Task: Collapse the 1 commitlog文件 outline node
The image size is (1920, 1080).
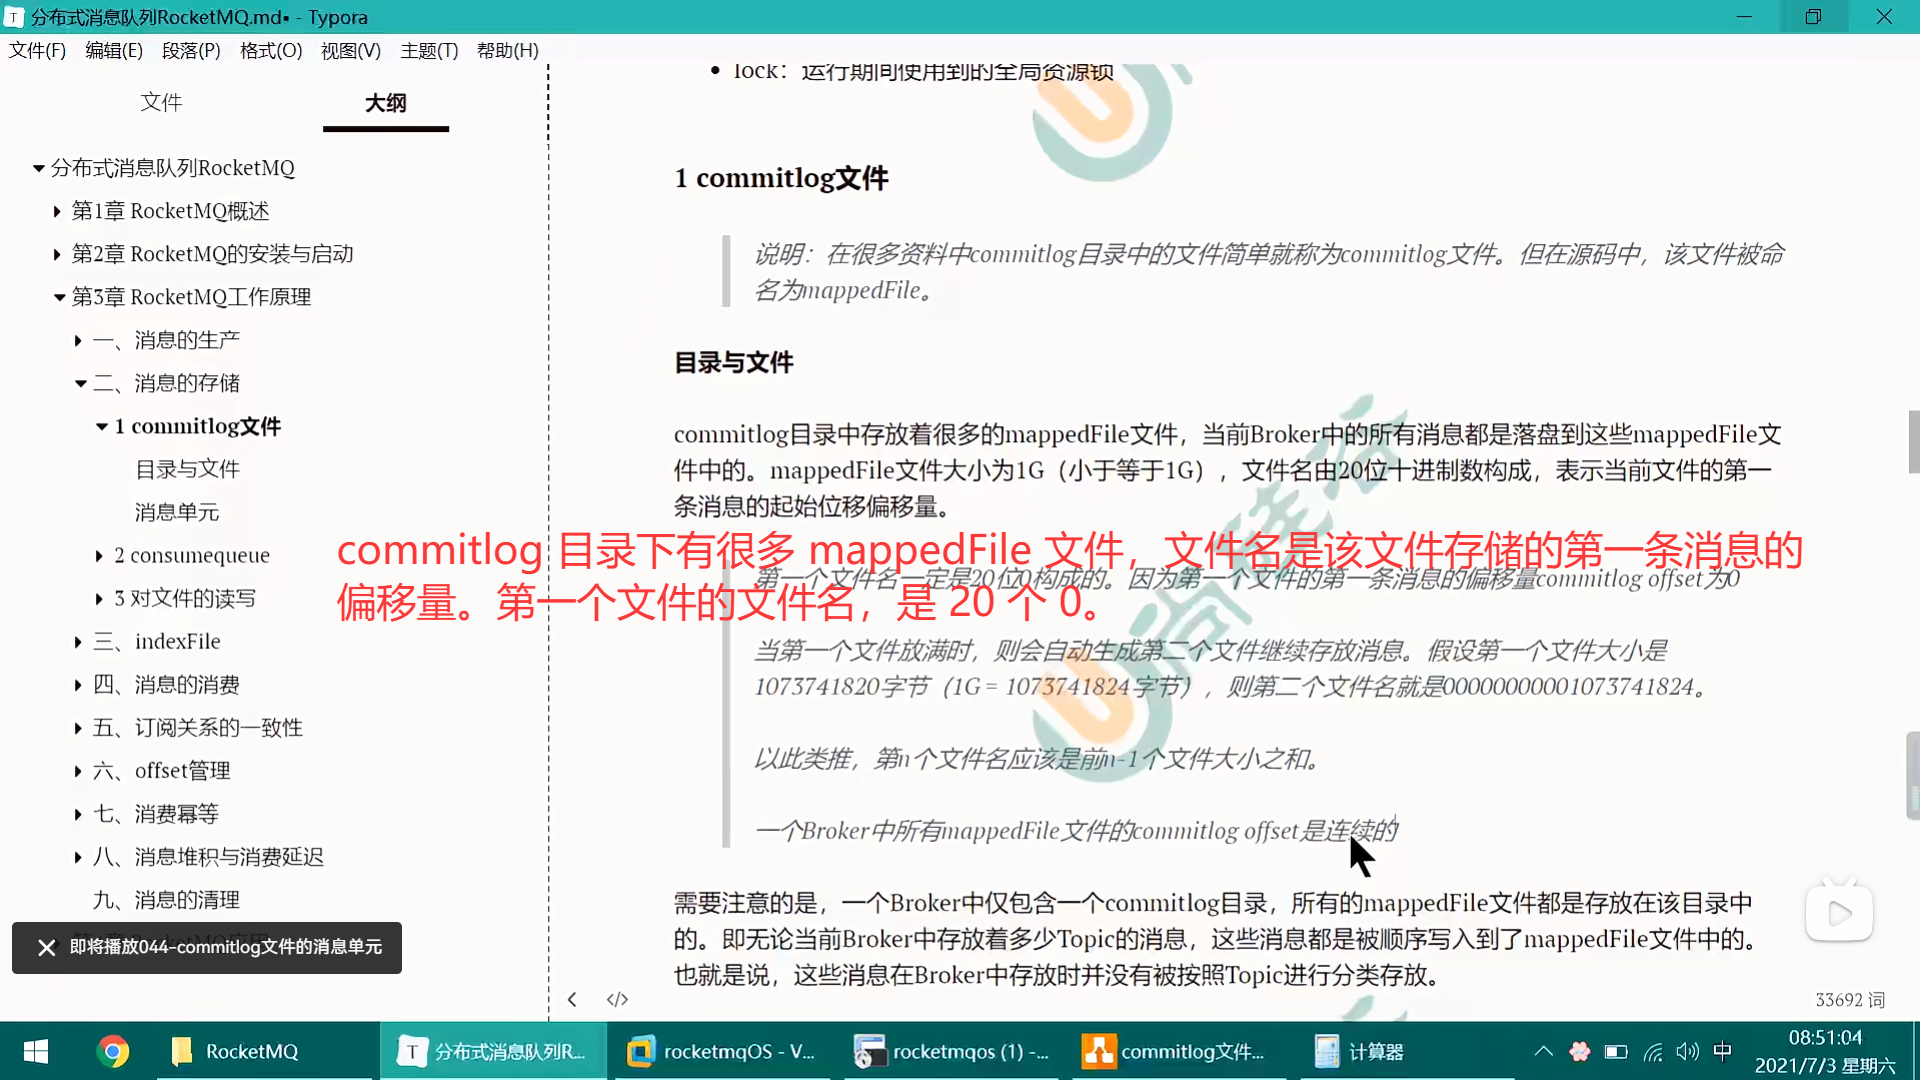Action: pos(101,427)
